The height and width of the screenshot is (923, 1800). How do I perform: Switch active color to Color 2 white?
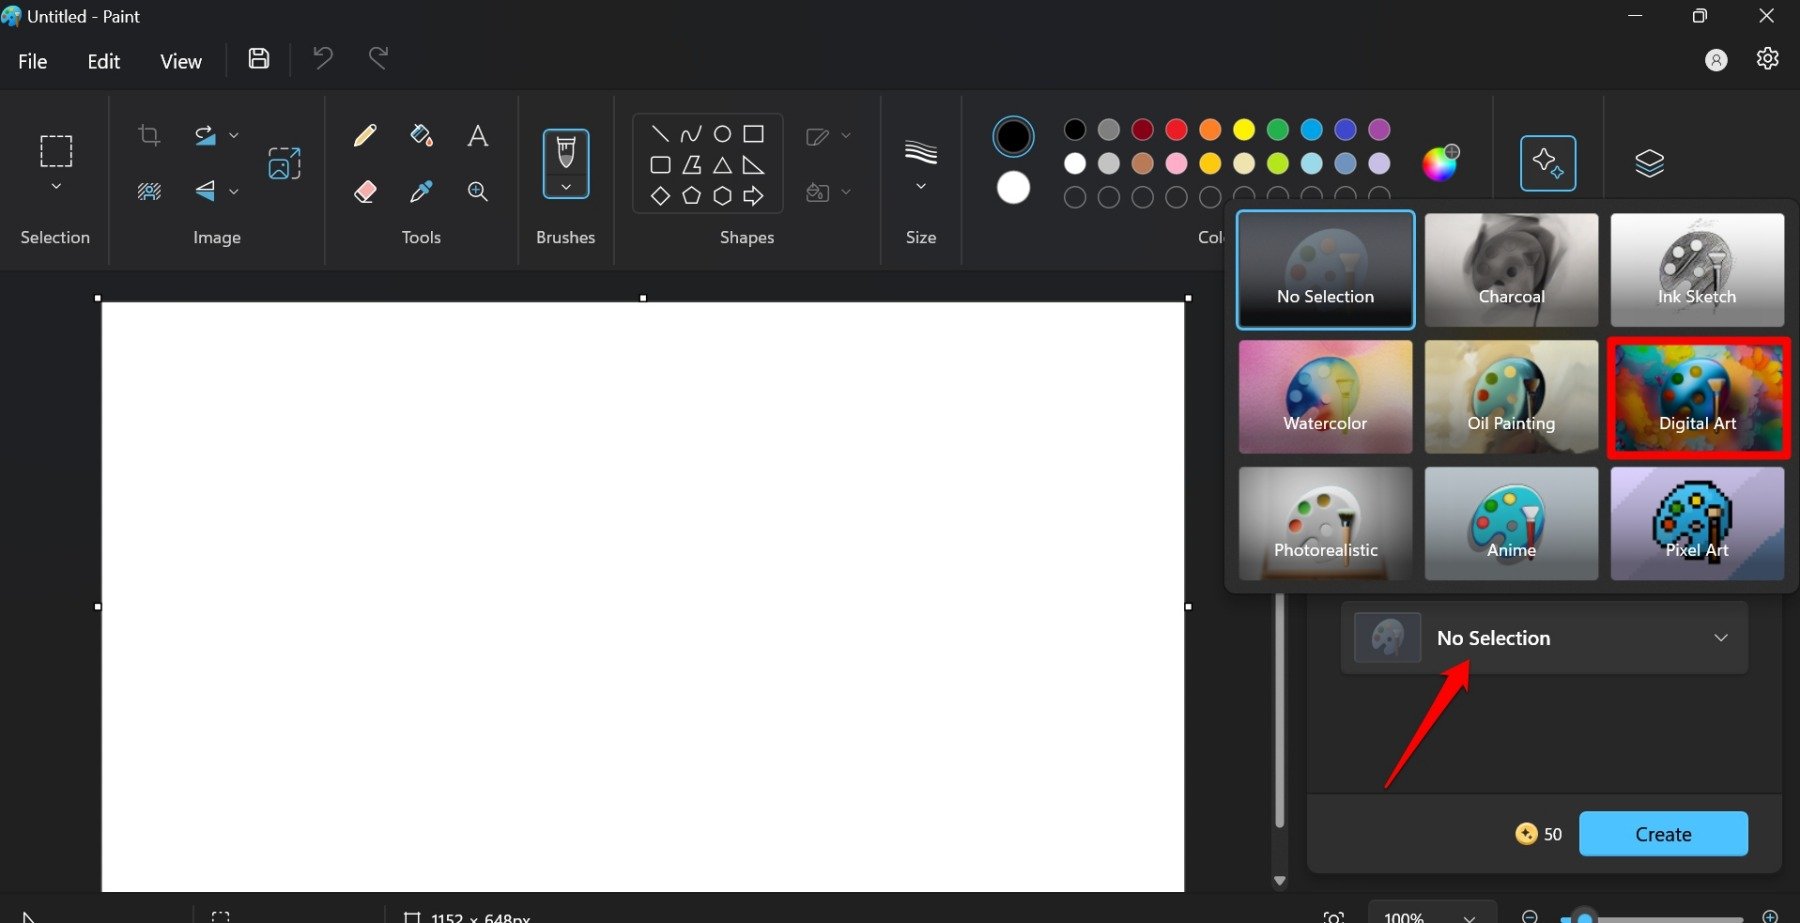click(1013, 186)
